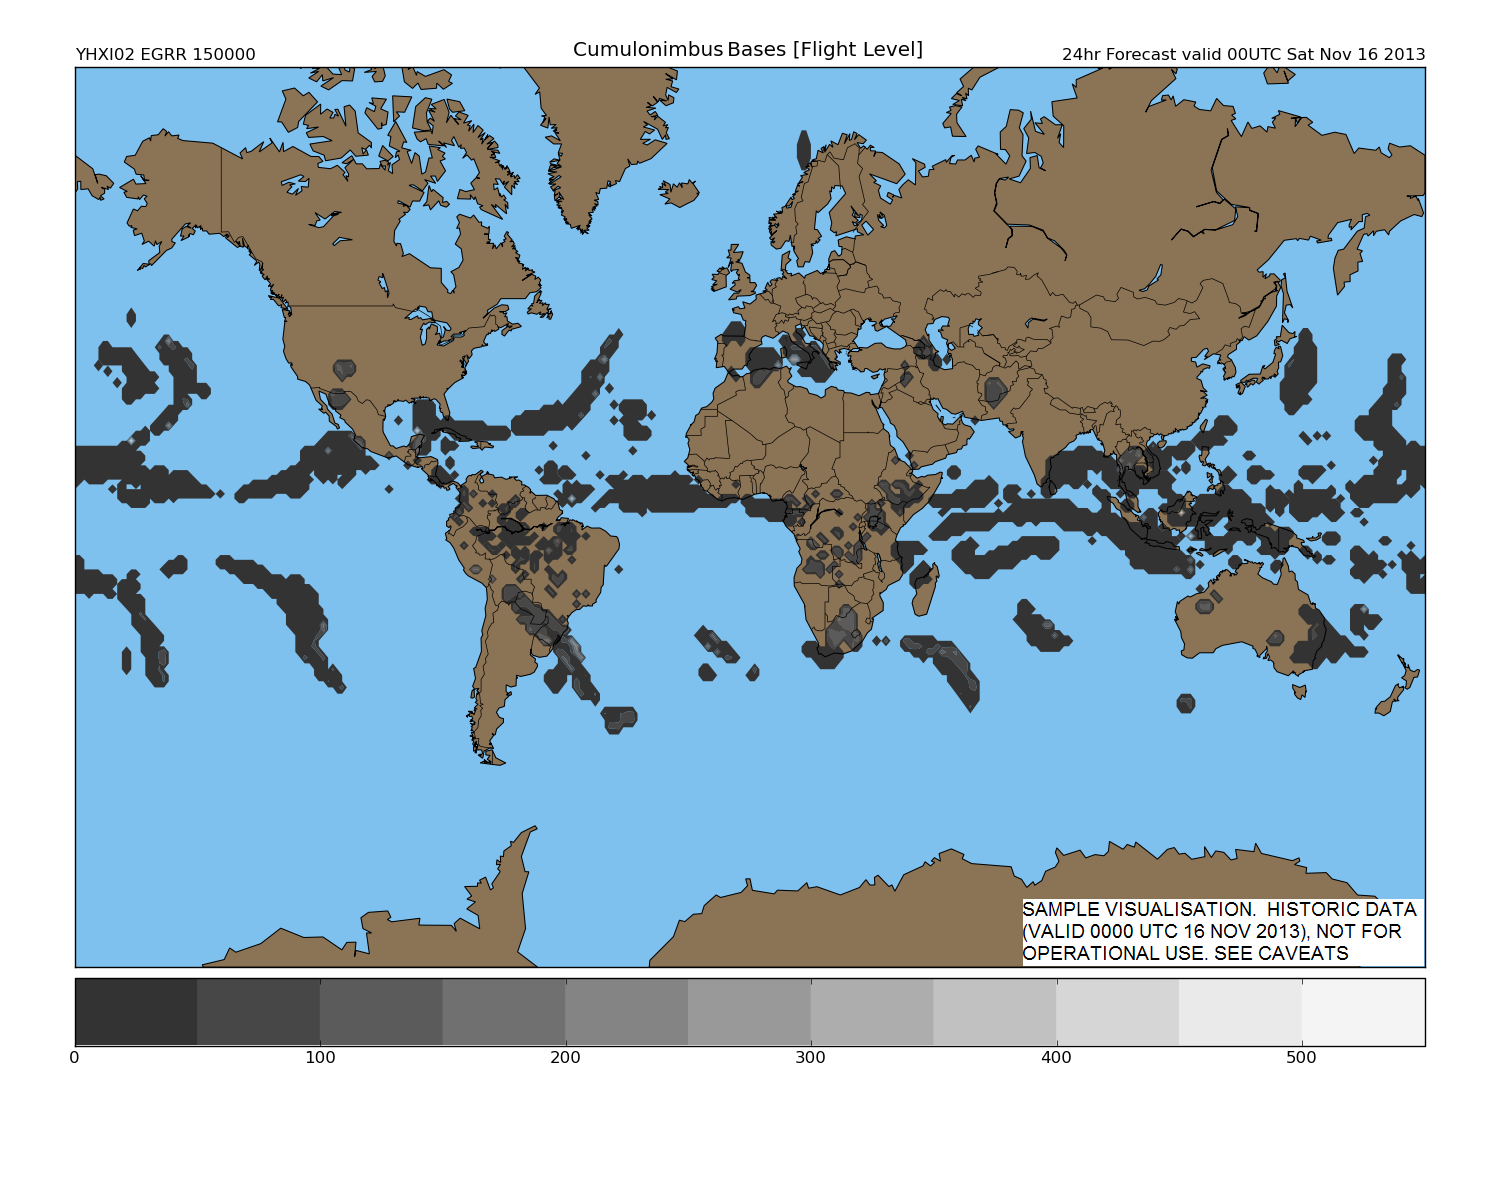Select the 100–150 flight level colorbar shade
Screen dimensions: 1500x1200
(x=381, y=1012)
